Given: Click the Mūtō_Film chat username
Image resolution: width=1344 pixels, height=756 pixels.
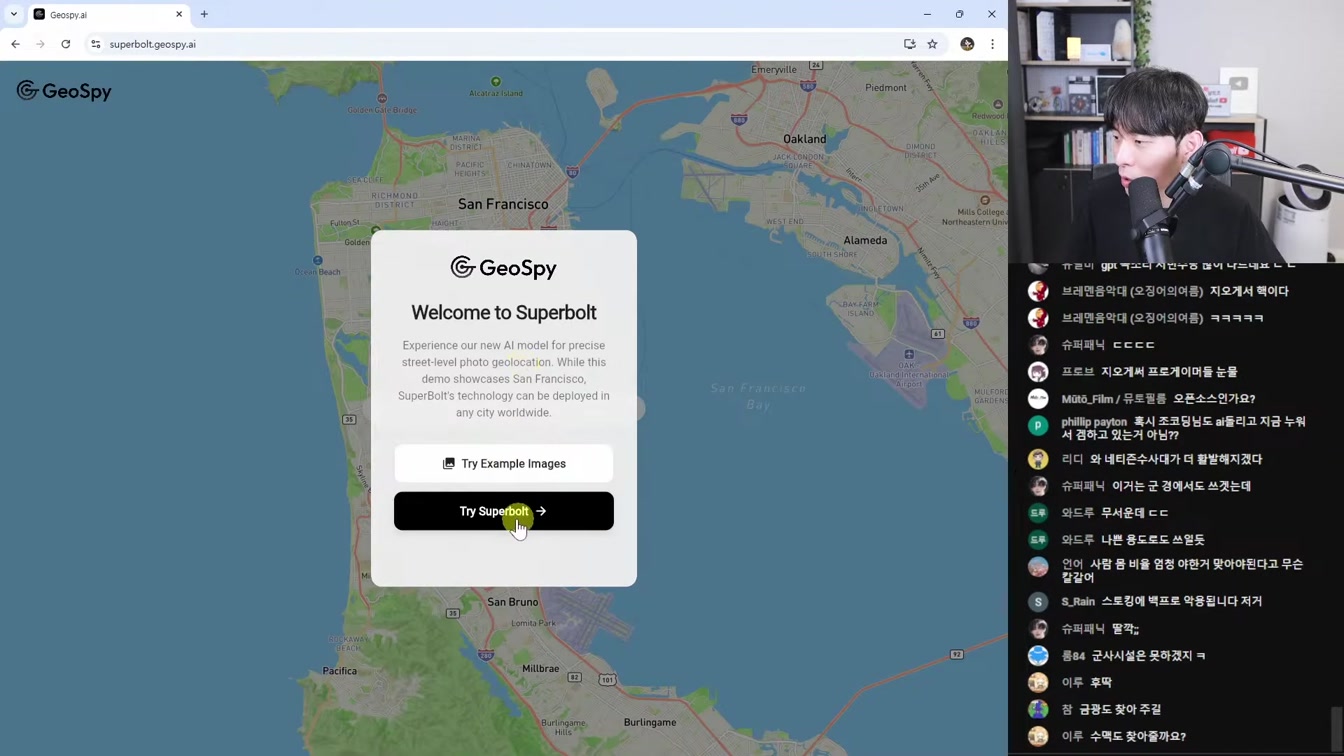Looking at the screenshot, I should pos(1113,398).
